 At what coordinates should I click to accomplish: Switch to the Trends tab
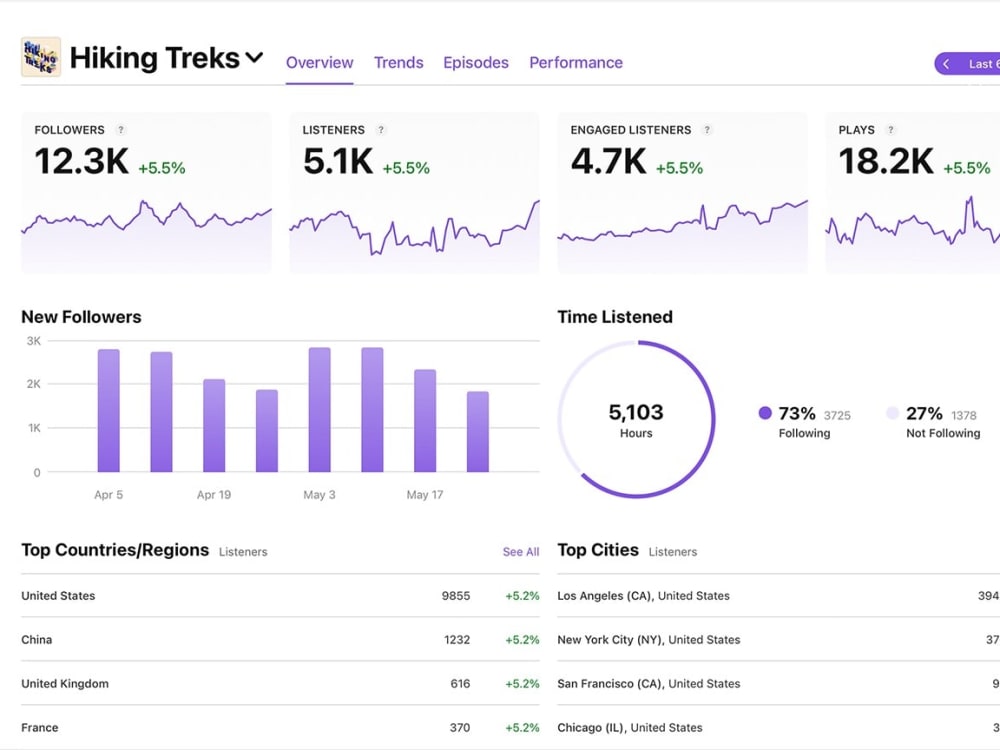pyautogui.click(x=399, y=62)
